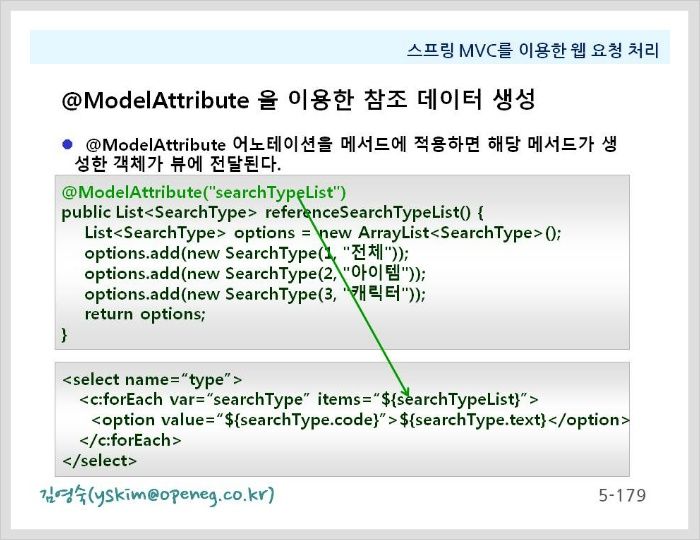
Task: Click the 'return options;' line
Action: [145, 314]
